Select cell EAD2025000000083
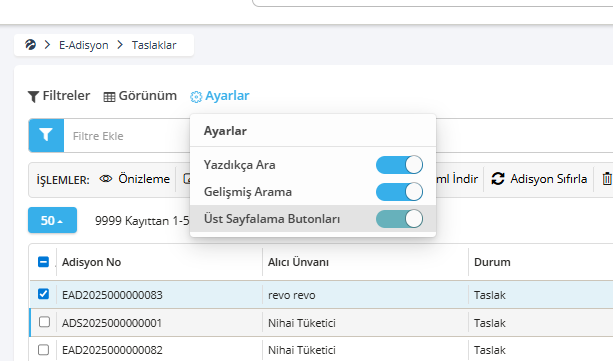Screen dimensions: 613x361 click(x=112, y=295)
